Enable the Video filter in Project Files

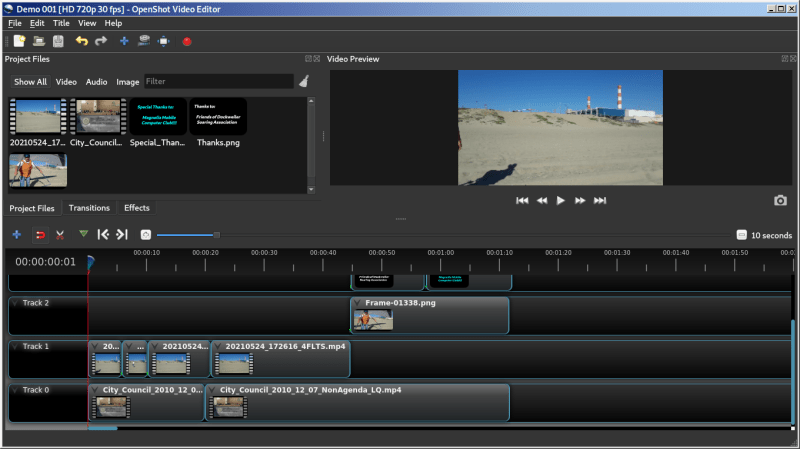click(x=66, y=82)
